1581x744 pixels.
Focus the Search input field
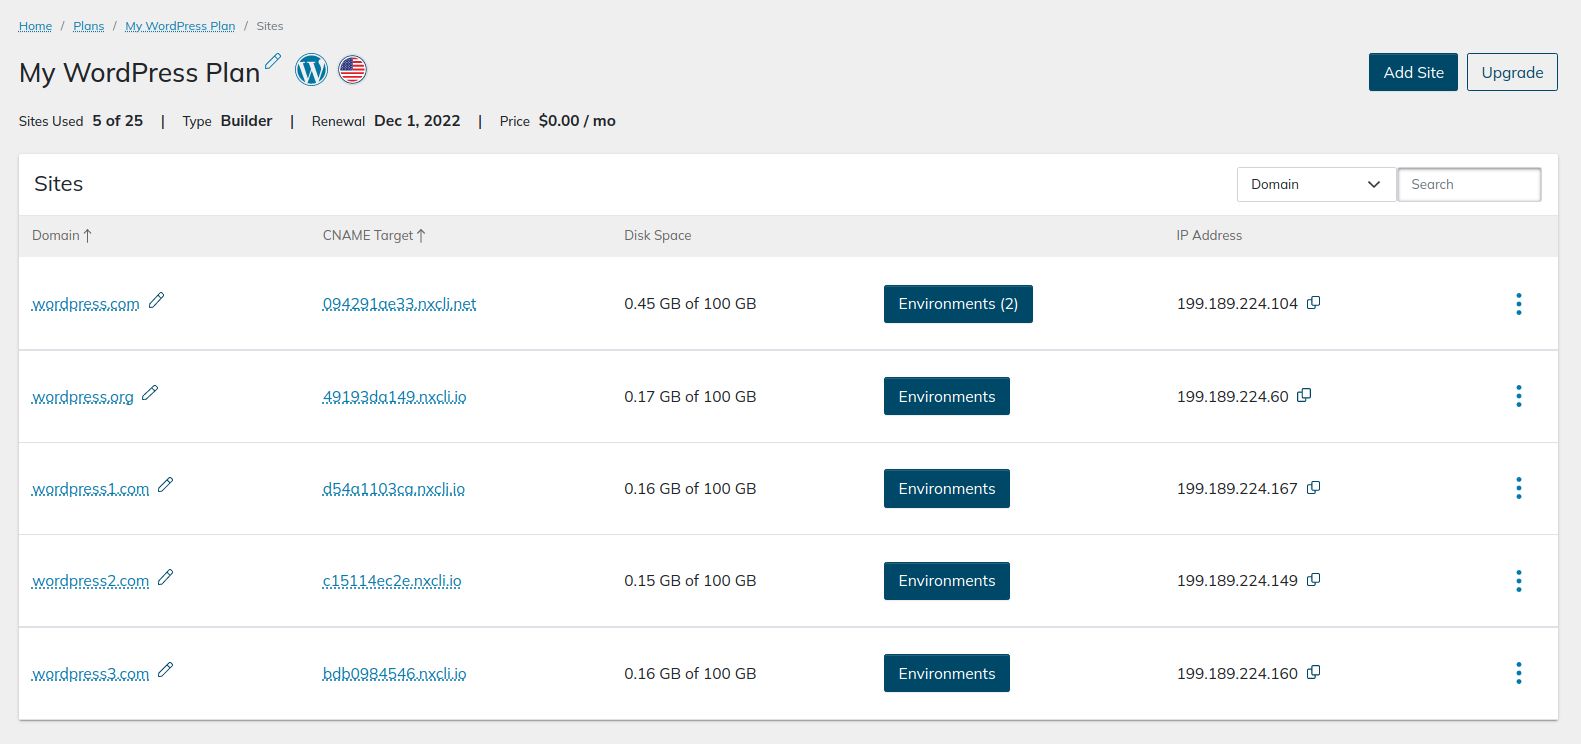click(1469, 184)
